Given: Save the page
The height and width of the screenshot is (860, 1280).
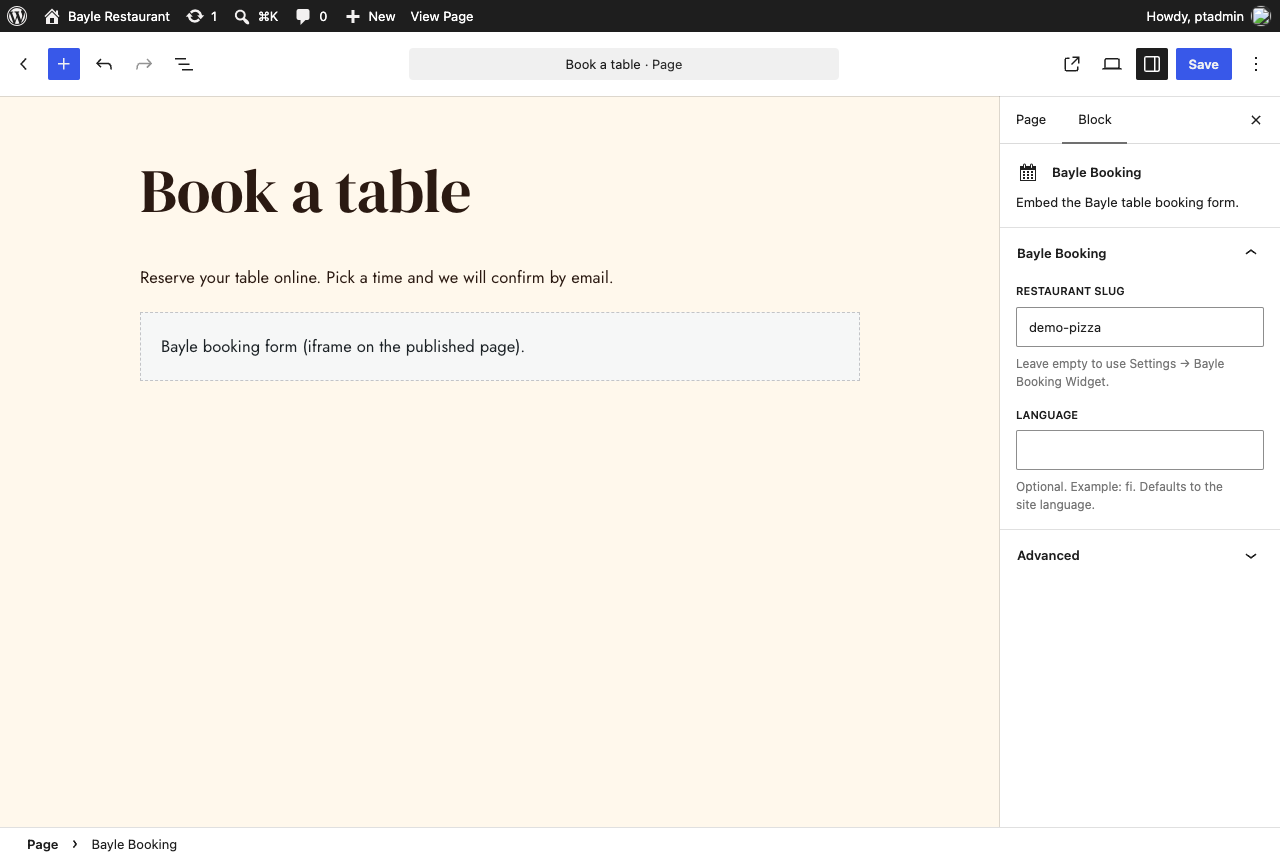Looking at the screenshot, I should 1204,64.
